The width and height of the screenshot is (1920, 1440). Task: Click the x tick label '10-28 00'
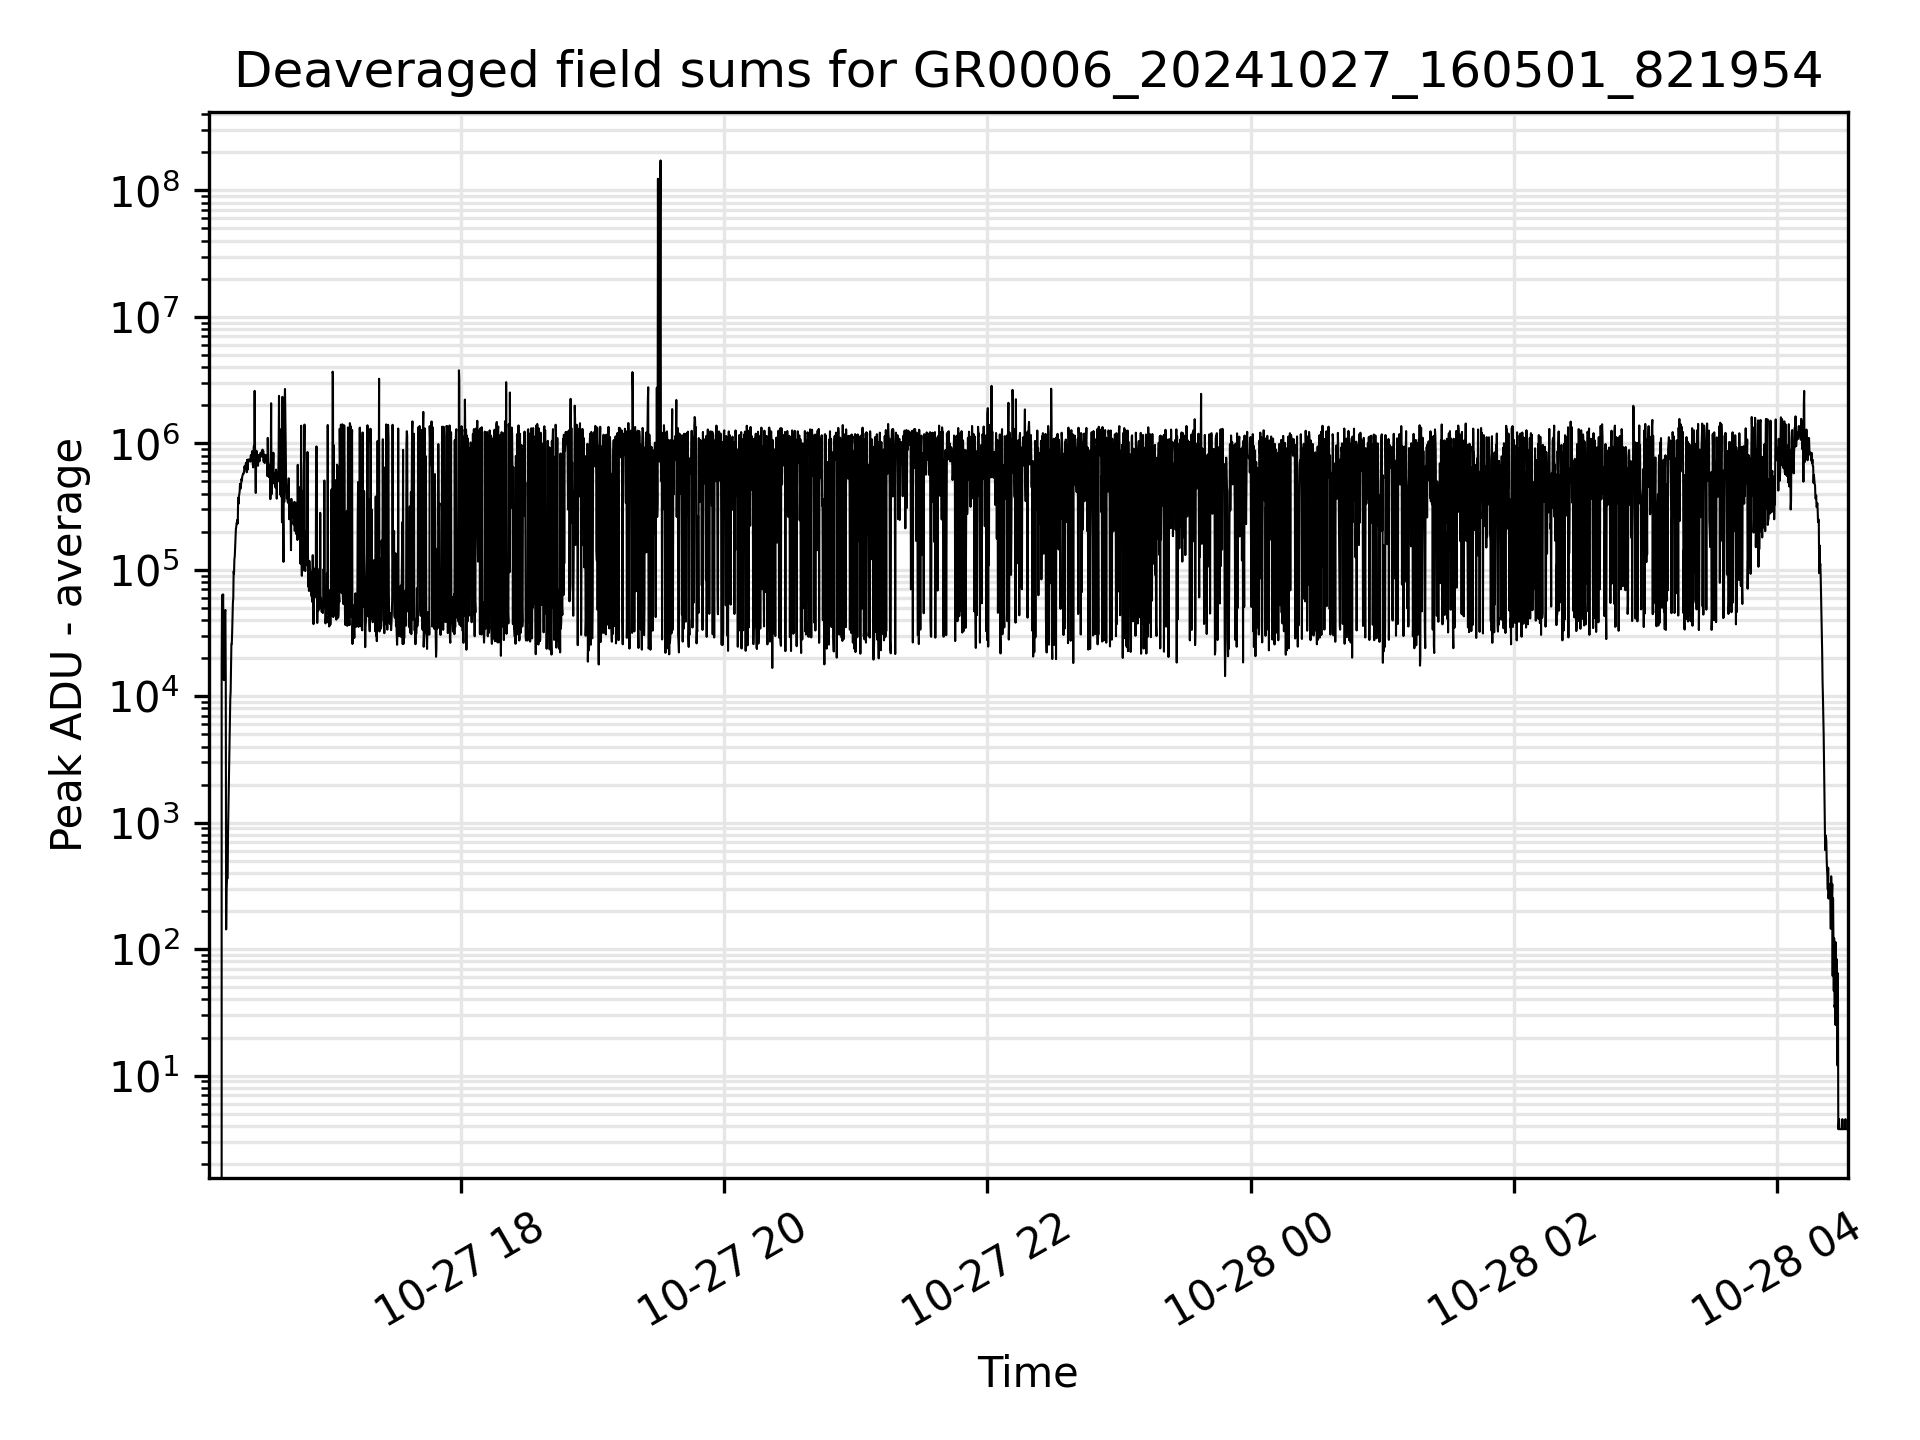1248,1270
